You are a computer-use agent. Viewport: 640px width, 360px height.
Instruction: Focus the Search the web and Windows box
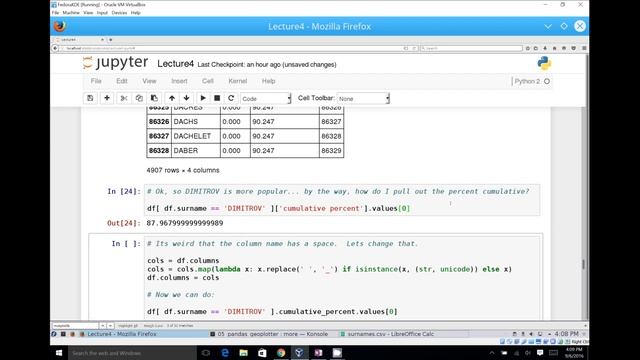click(x=132, y=353)
